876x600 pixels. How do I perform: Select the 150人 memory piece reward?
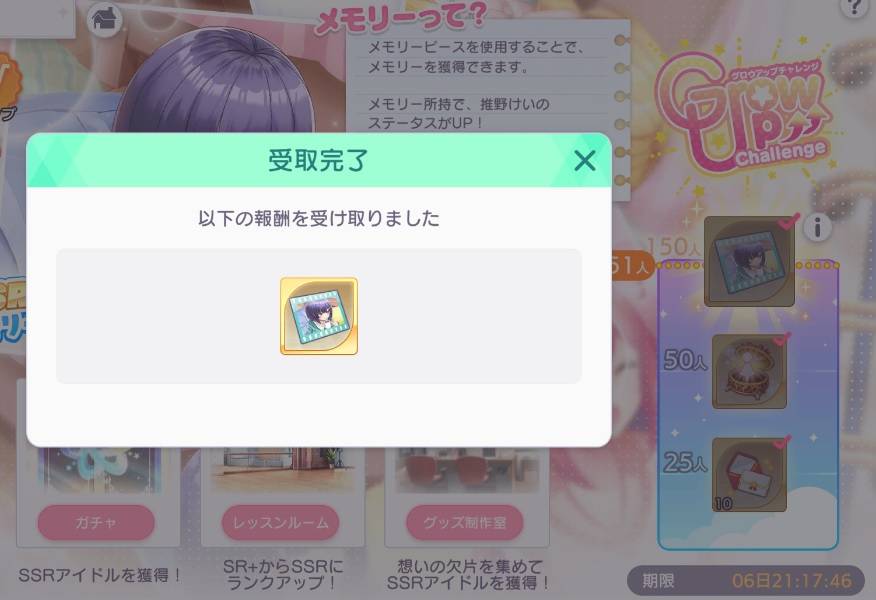tap(749, 261)
